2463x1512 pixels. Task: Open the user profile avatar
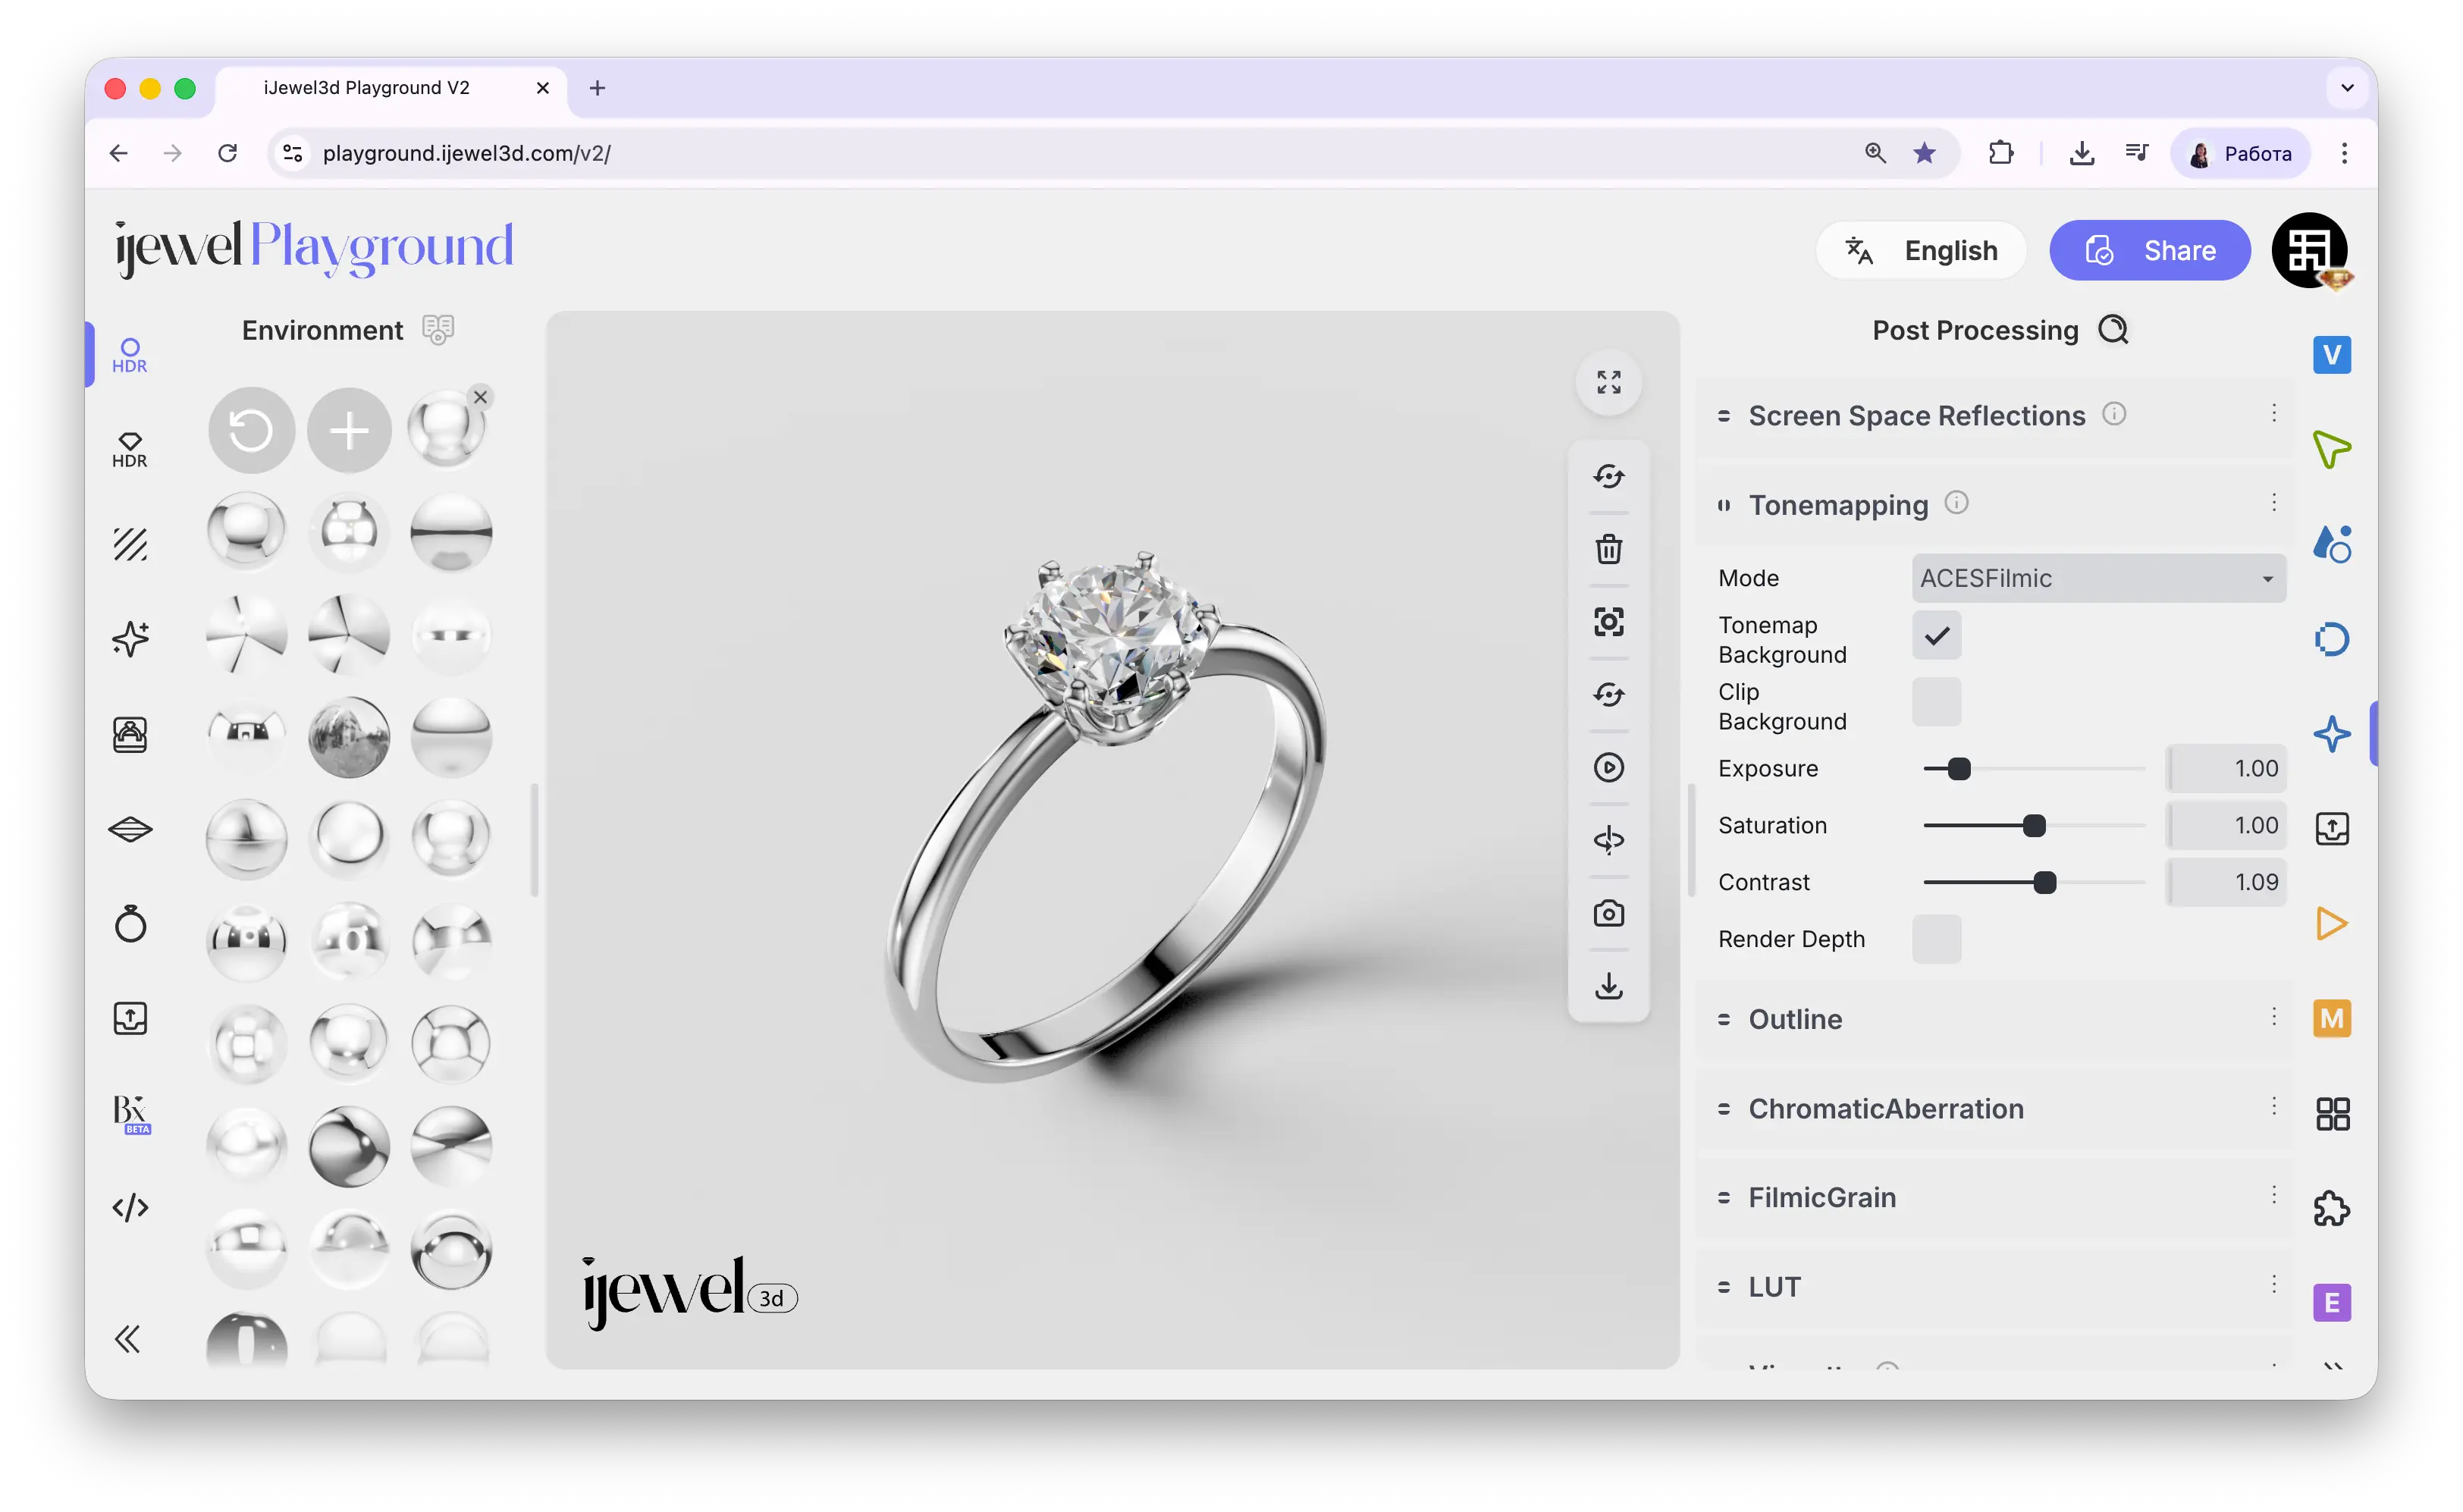point(2309,250)
